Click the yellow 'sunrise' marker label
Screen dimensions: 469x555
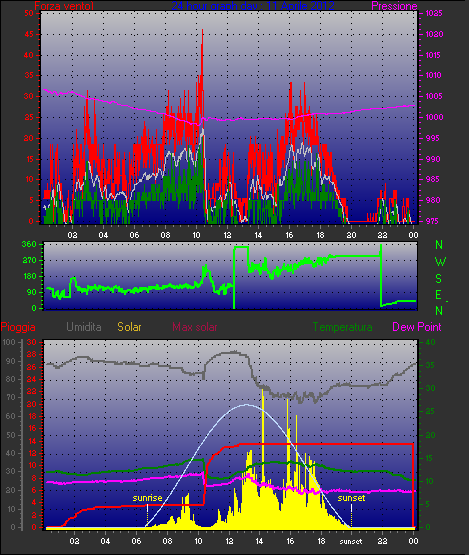[147, 498]
